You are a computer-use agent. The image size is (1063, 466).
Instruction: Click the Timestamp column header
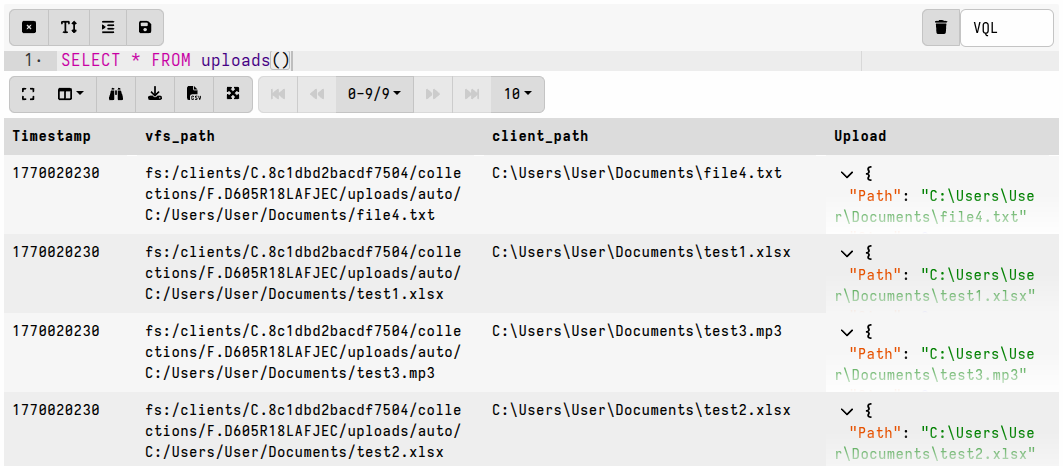52,136
